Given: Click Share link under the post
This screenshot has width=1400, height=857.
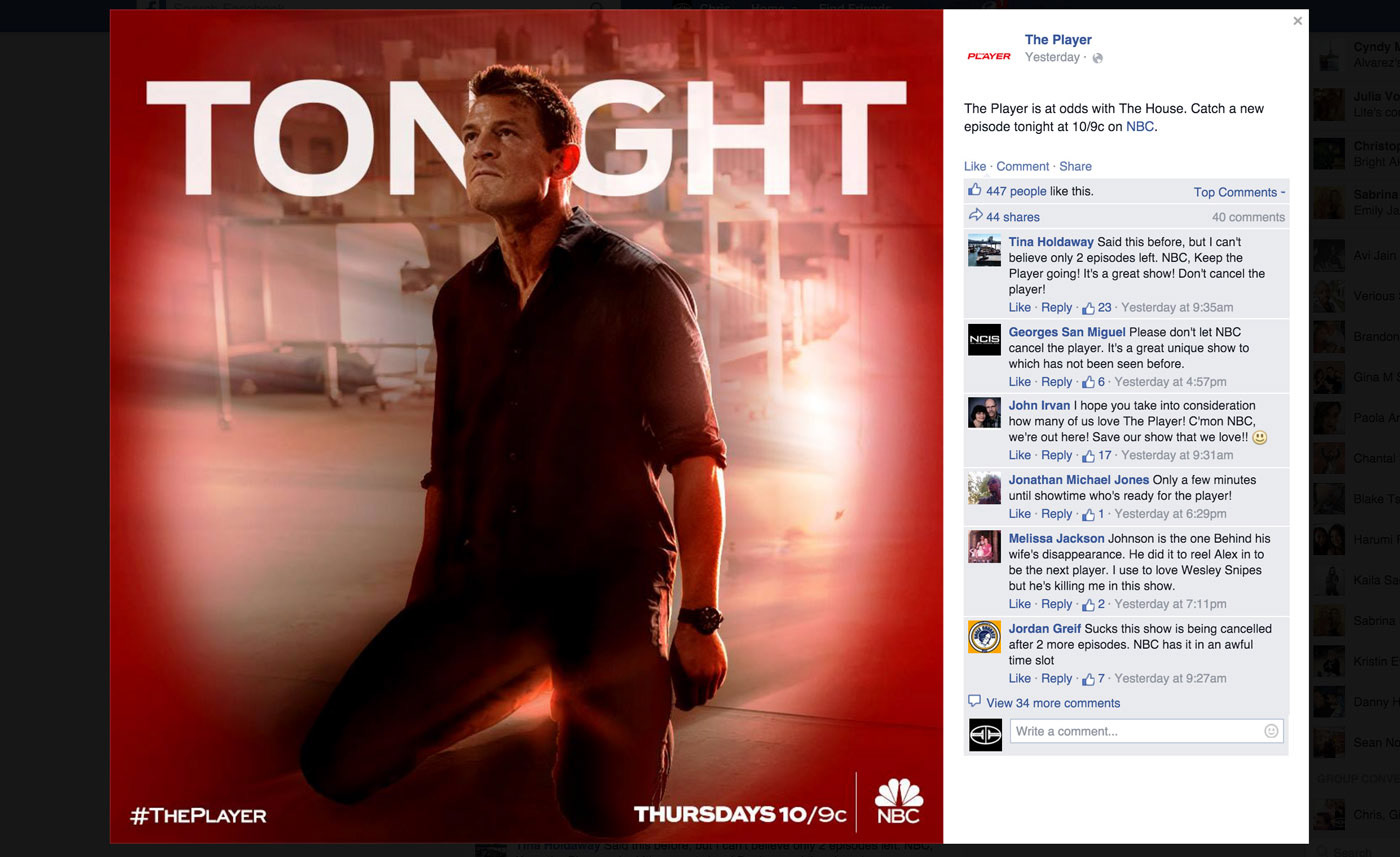Looking at the screenshot, I should (1076, 166).
